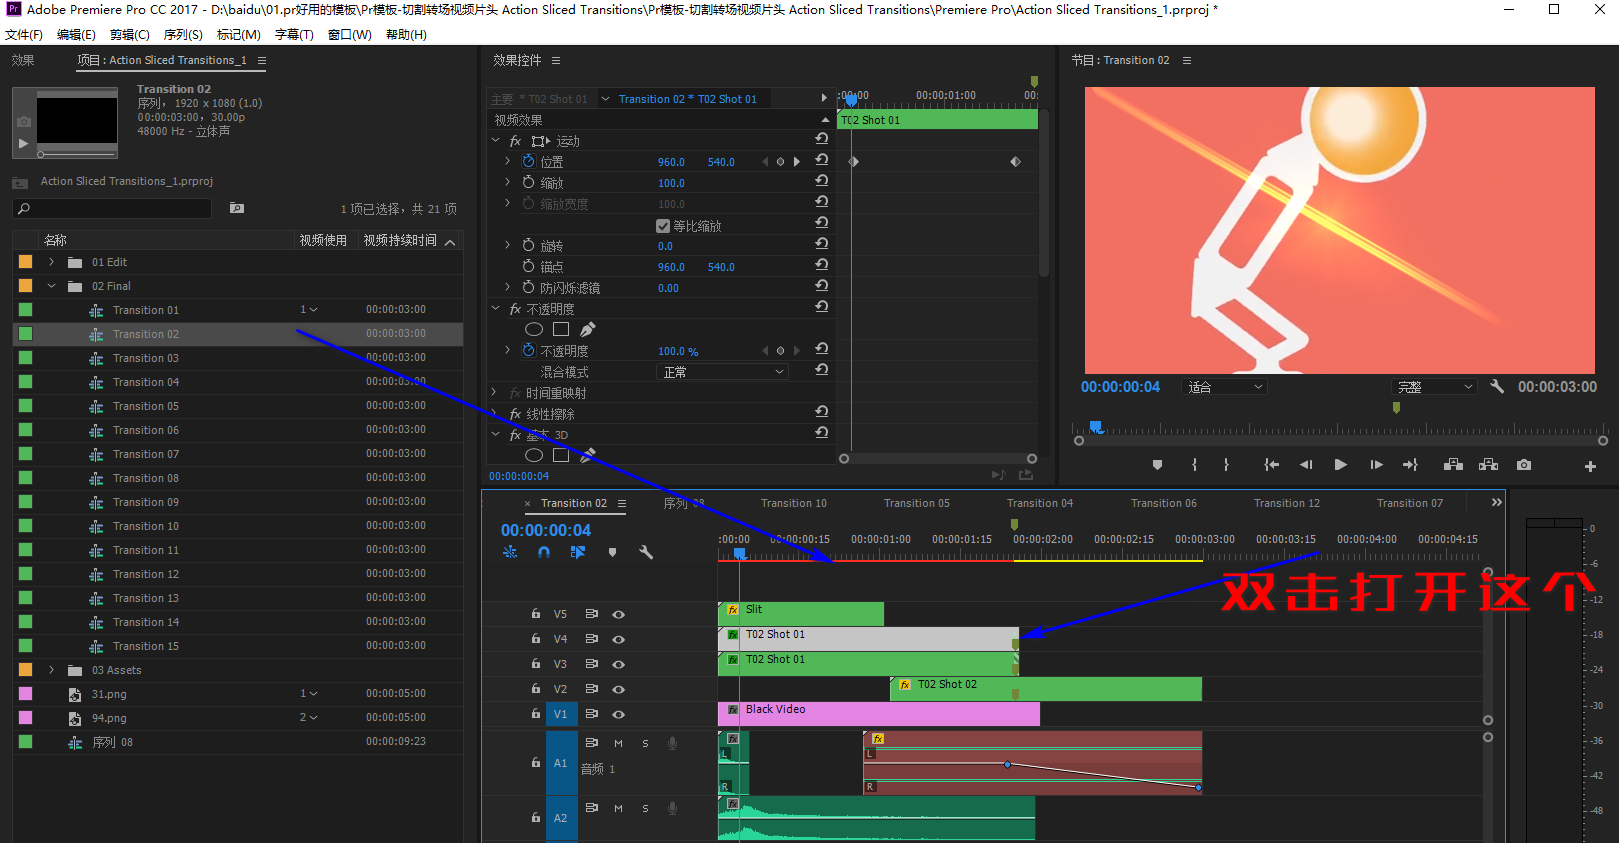
Task: Toggle V3 track lock
Action: (536, 664)
